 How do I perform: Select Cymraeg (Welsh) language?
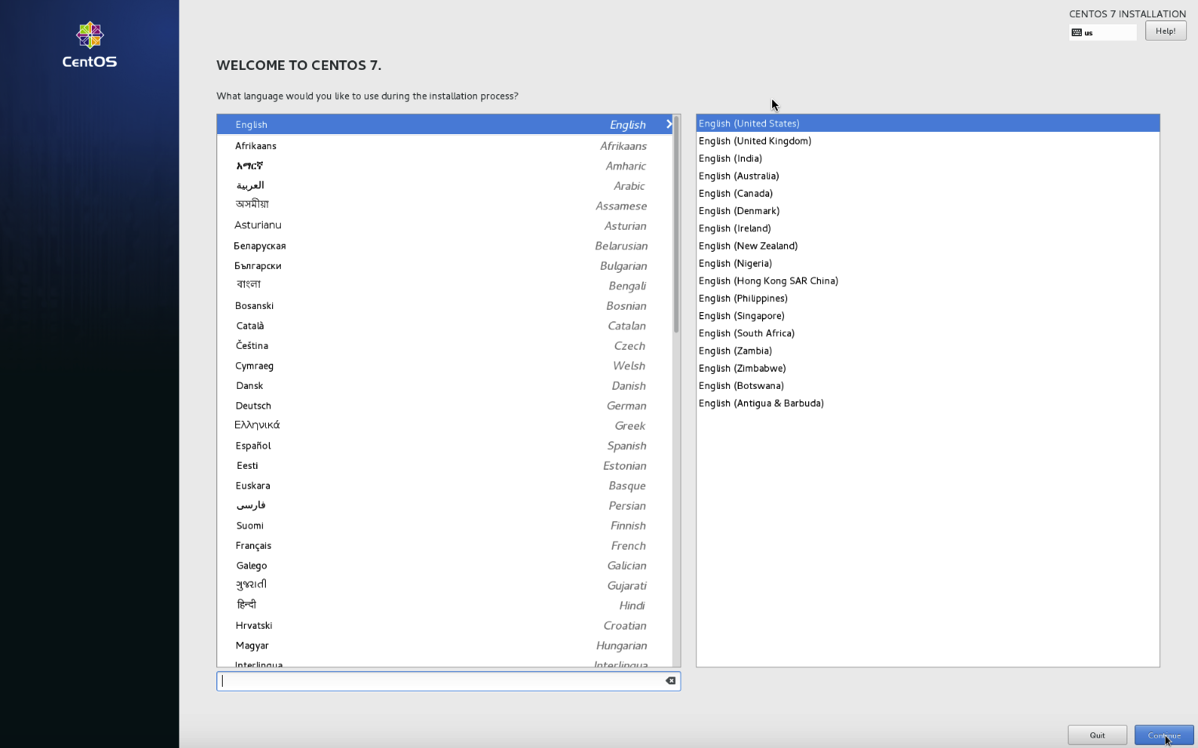pyautogui.click(x=445, y=365)
